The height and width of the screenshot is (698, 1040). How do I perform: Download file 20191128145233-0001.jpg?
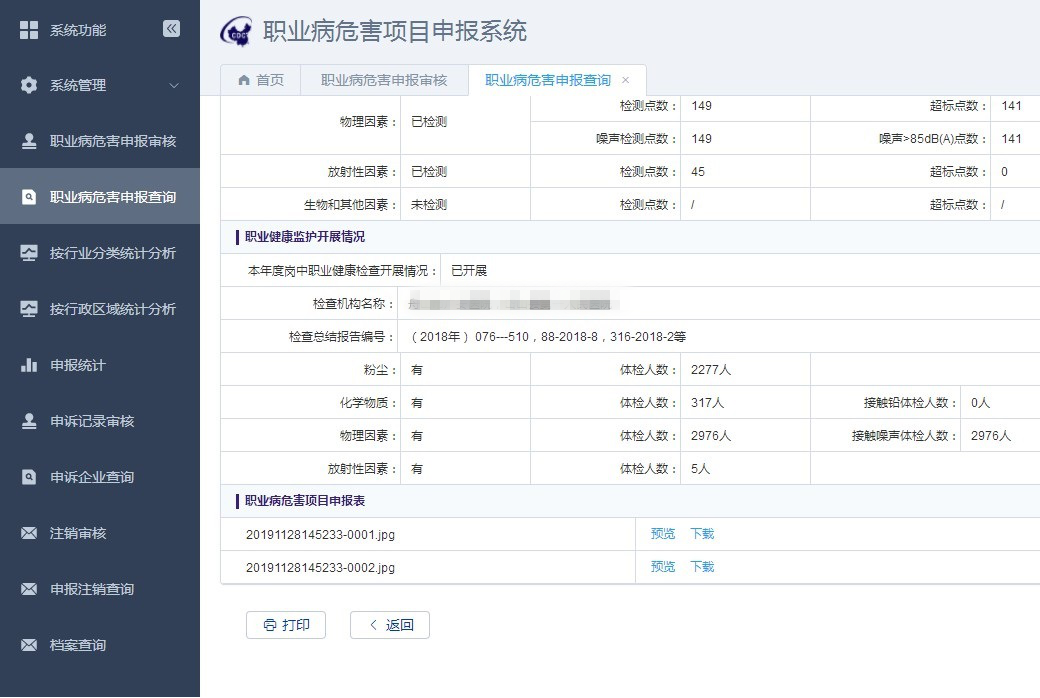pos(702,533)
